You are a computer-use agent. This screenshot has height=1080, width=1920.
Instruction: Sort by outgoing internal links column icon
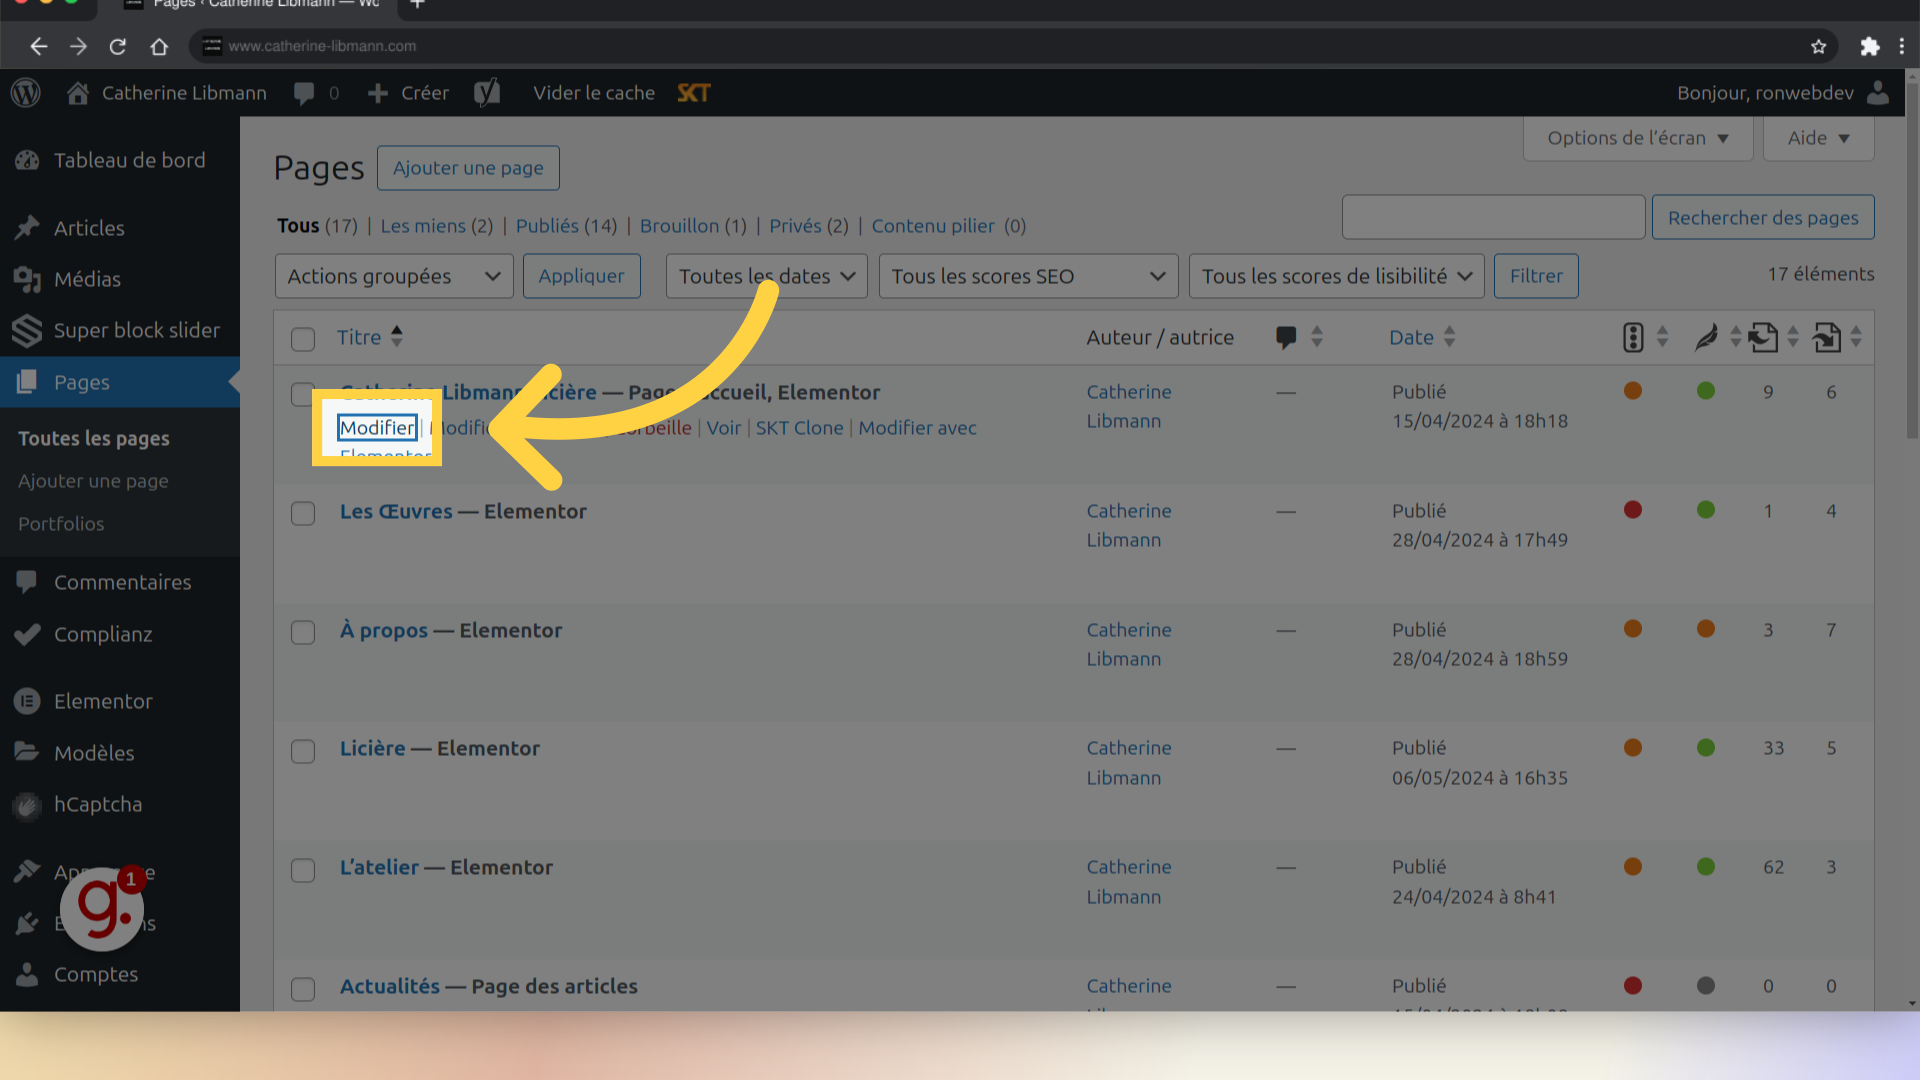coord(1764,337)
